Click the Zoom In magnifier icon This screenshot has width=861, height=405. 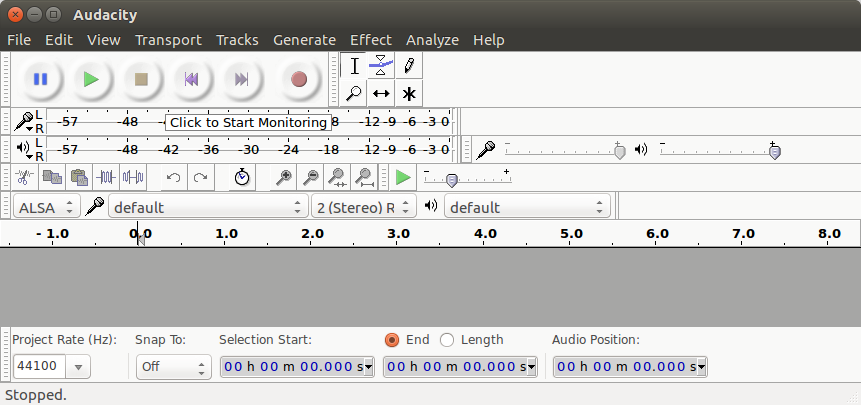tap(284, 177)
